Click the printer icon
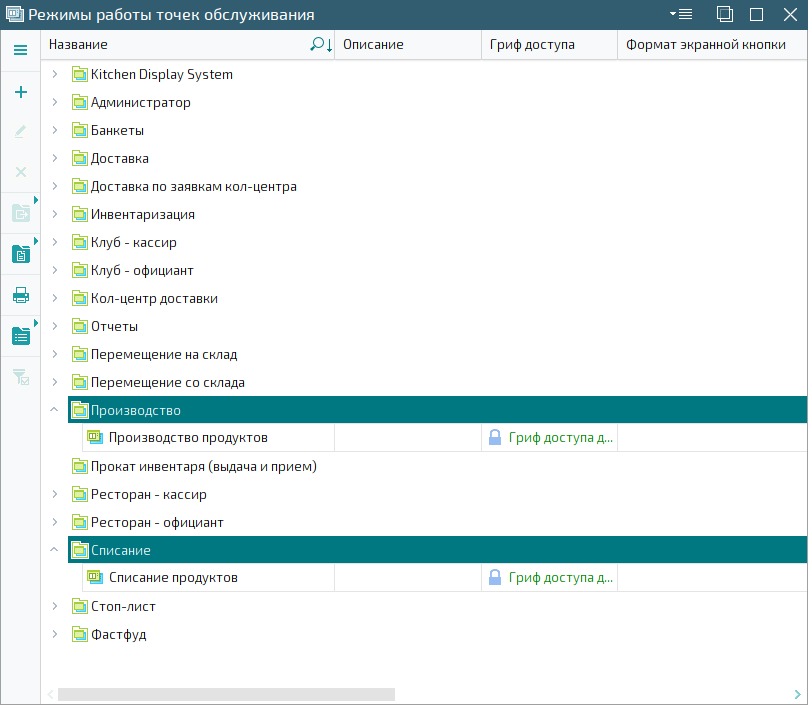This screenshot has width=808, height=705. (x=21, y=295)
